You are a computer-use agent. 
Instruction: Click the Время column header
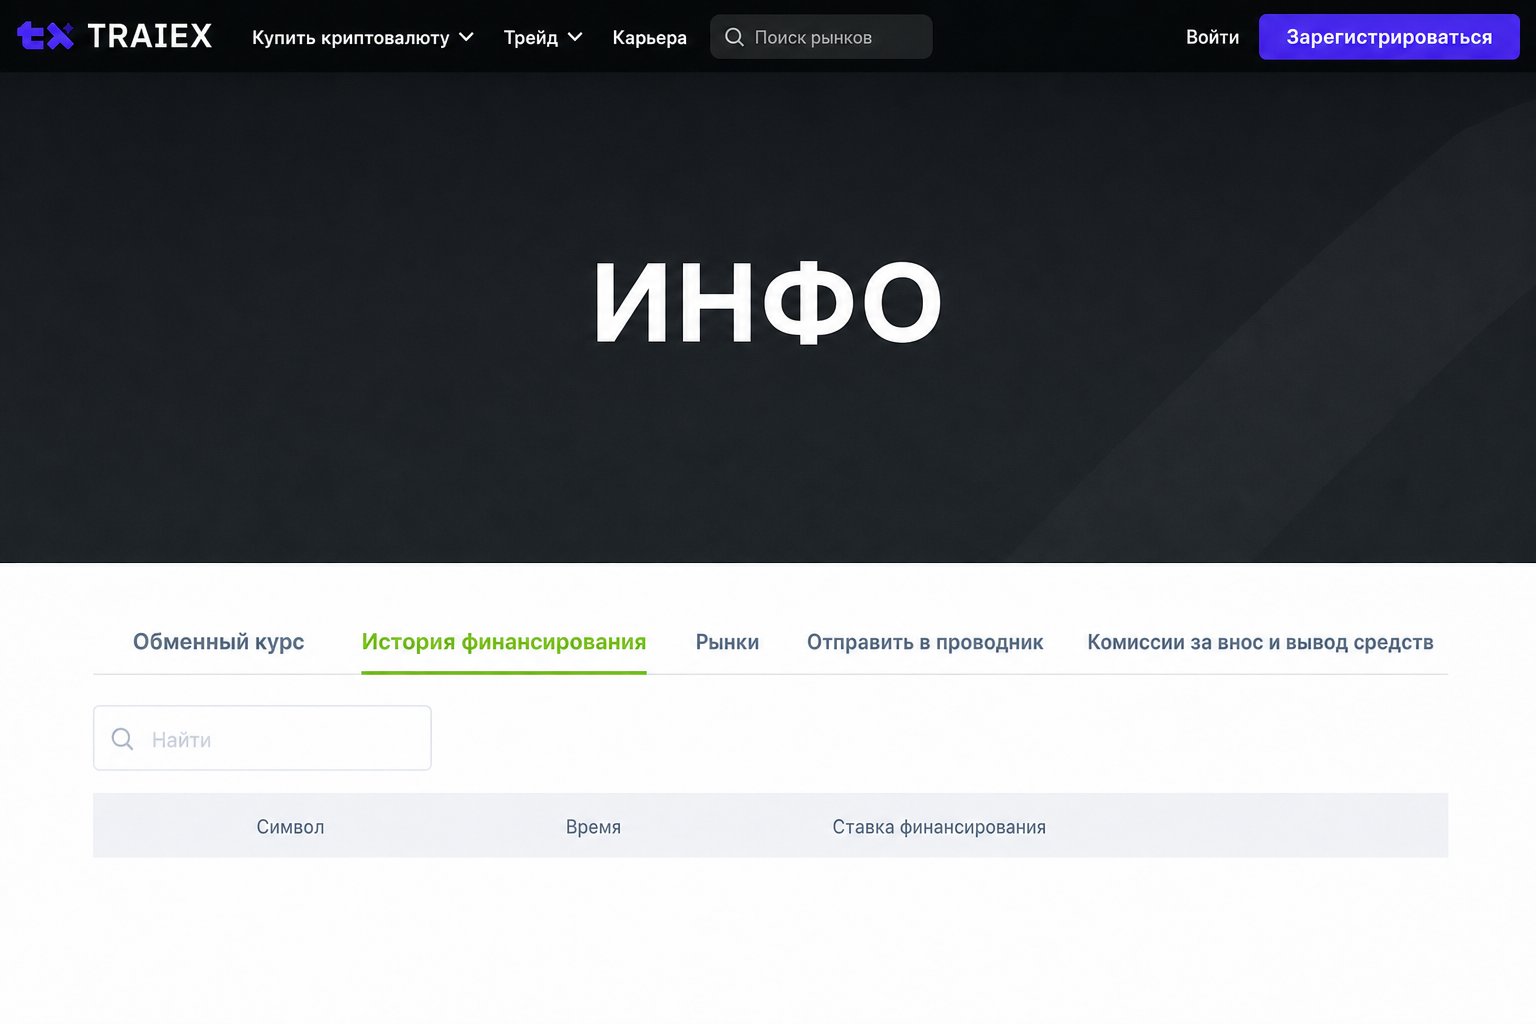593,827
